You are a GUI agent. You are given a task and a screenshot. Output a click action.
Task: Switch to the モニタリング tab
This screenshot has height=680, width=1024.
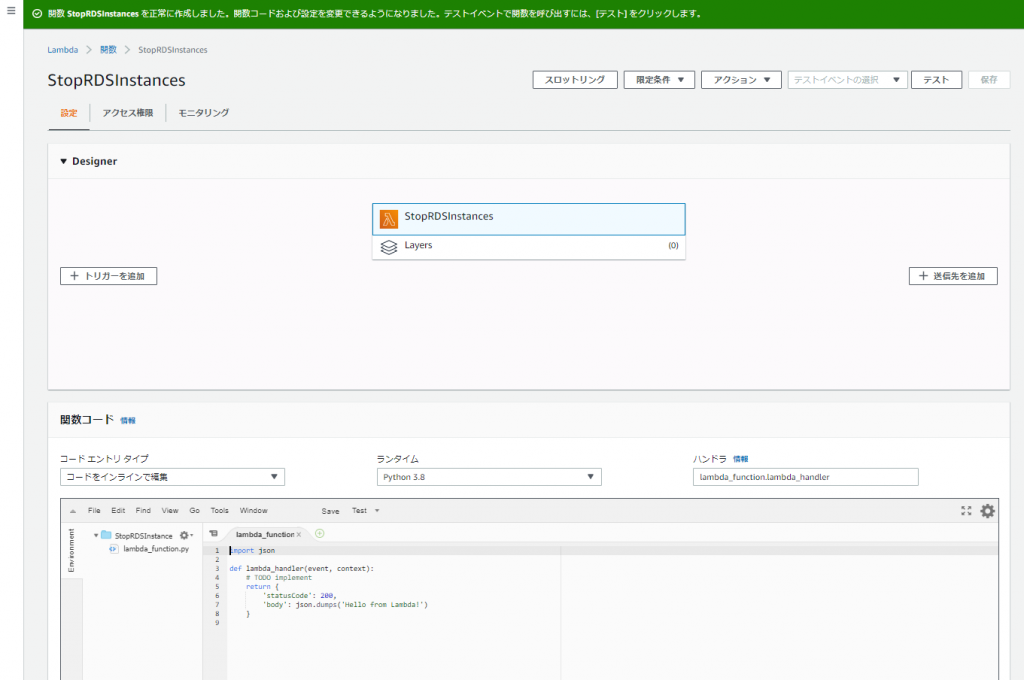pyautogui.click(x=204, y=113)
